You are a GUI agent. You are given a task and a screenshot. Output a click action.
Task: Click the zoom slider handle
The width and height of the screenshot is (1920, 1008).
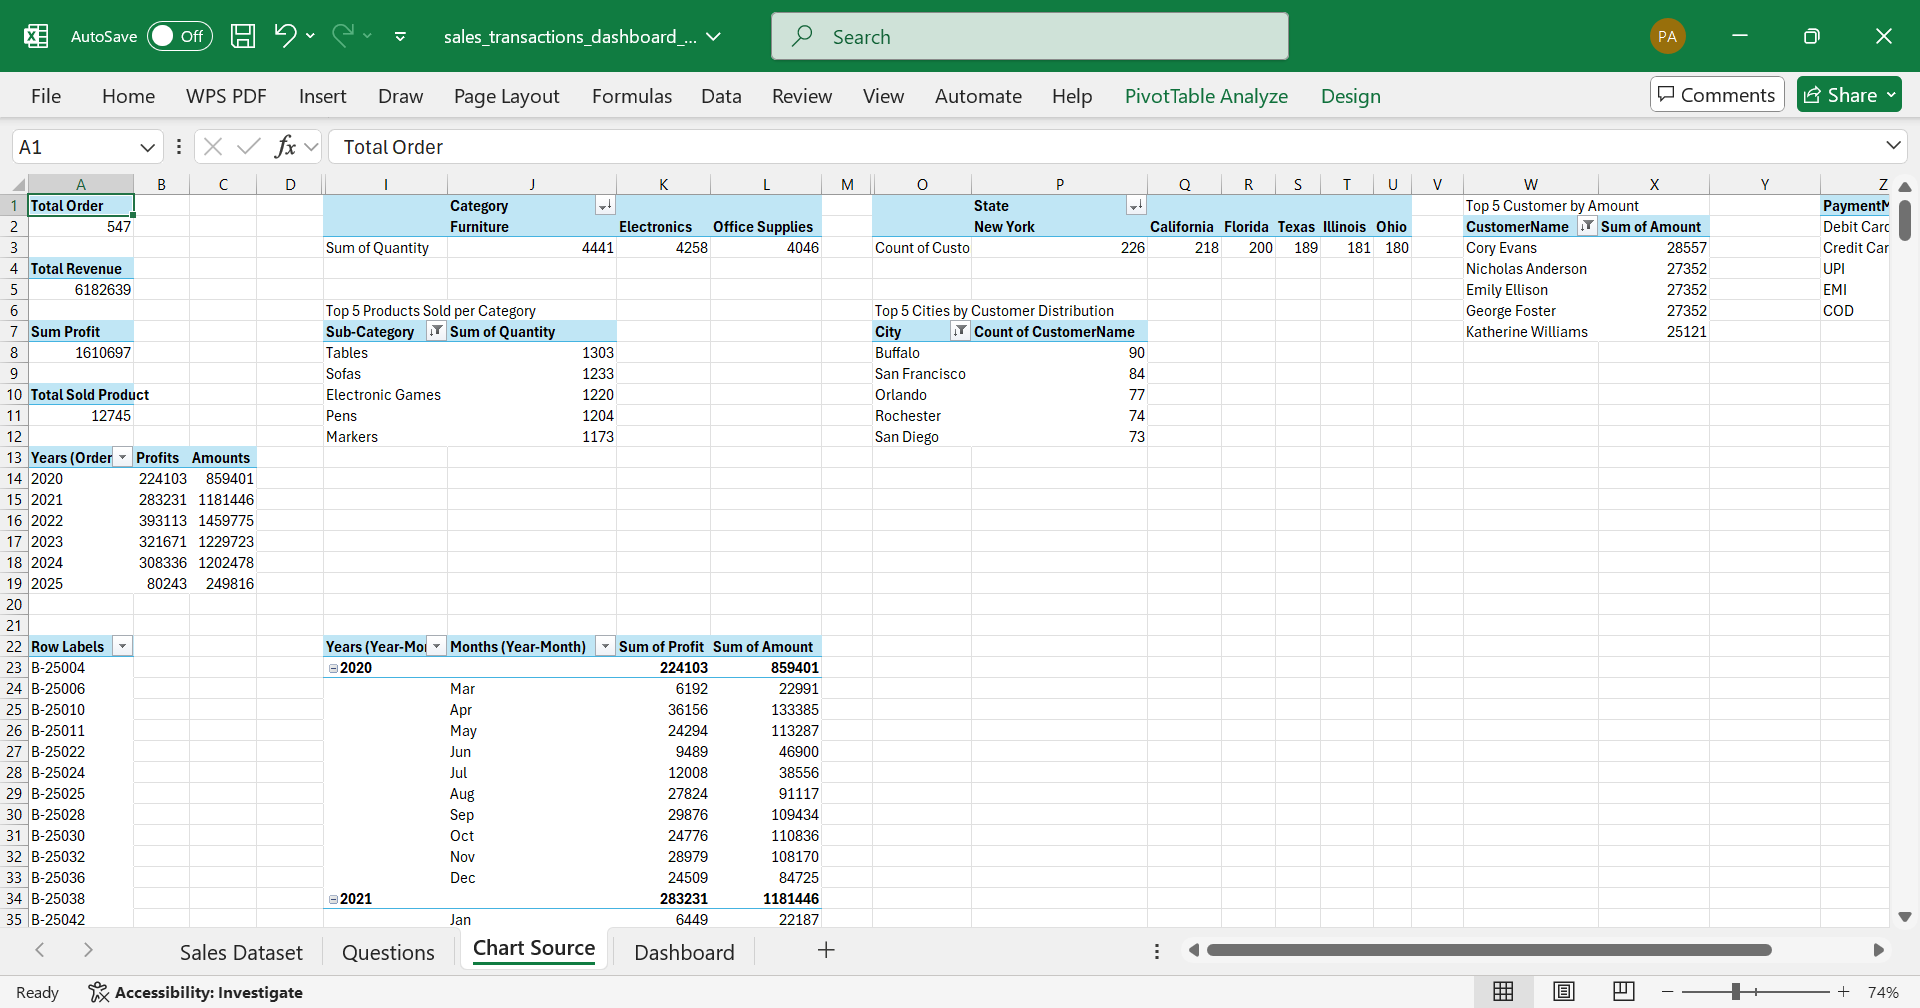(x=1736, y=992)
